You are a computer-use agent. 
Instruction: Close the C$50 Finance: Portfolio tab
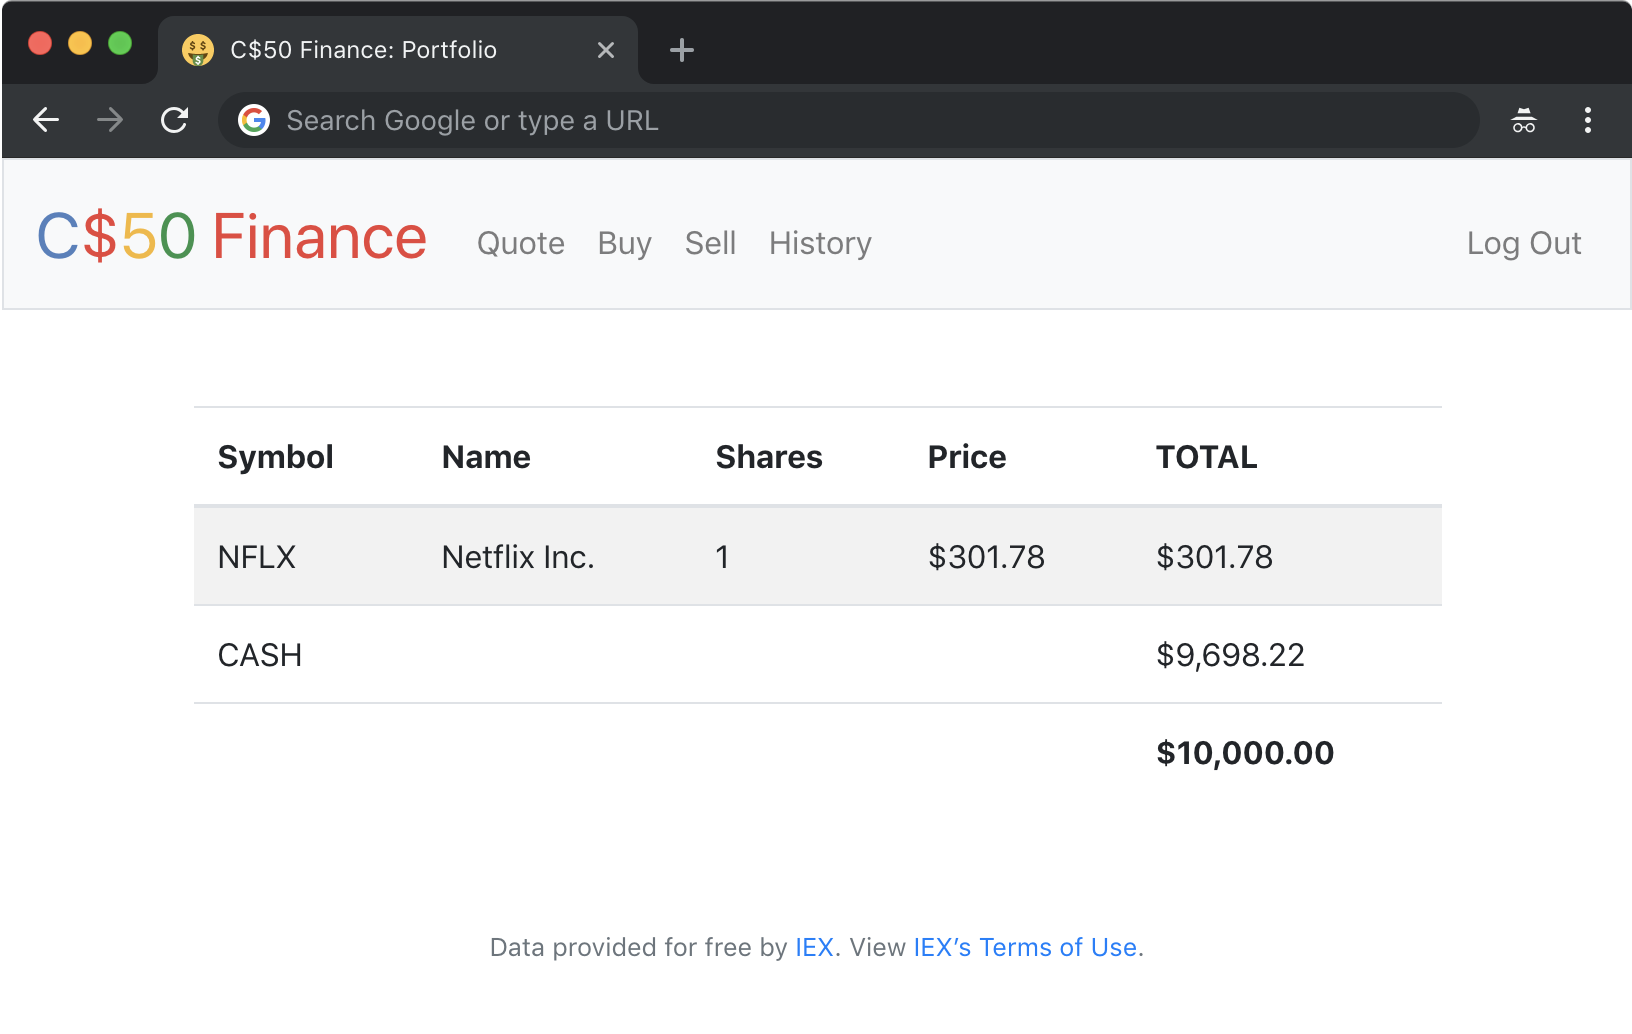(x=606, y=50)
